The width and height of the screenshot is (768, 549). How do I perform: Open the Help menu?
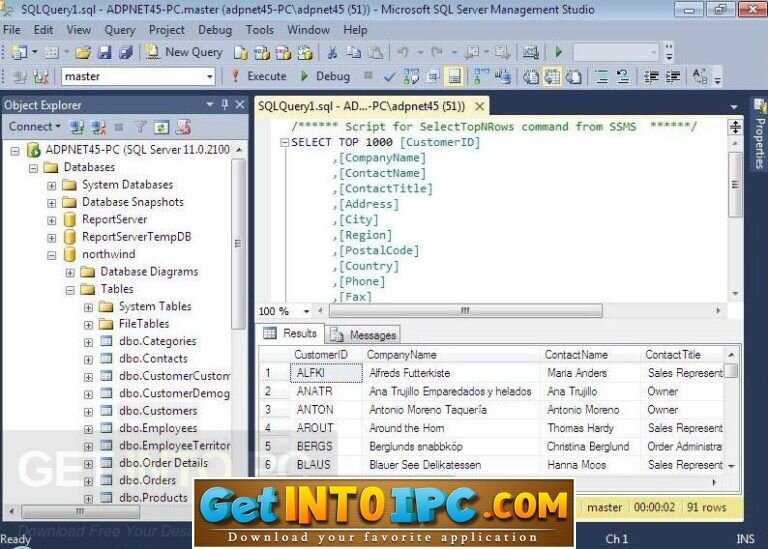(x=355, y=30)
